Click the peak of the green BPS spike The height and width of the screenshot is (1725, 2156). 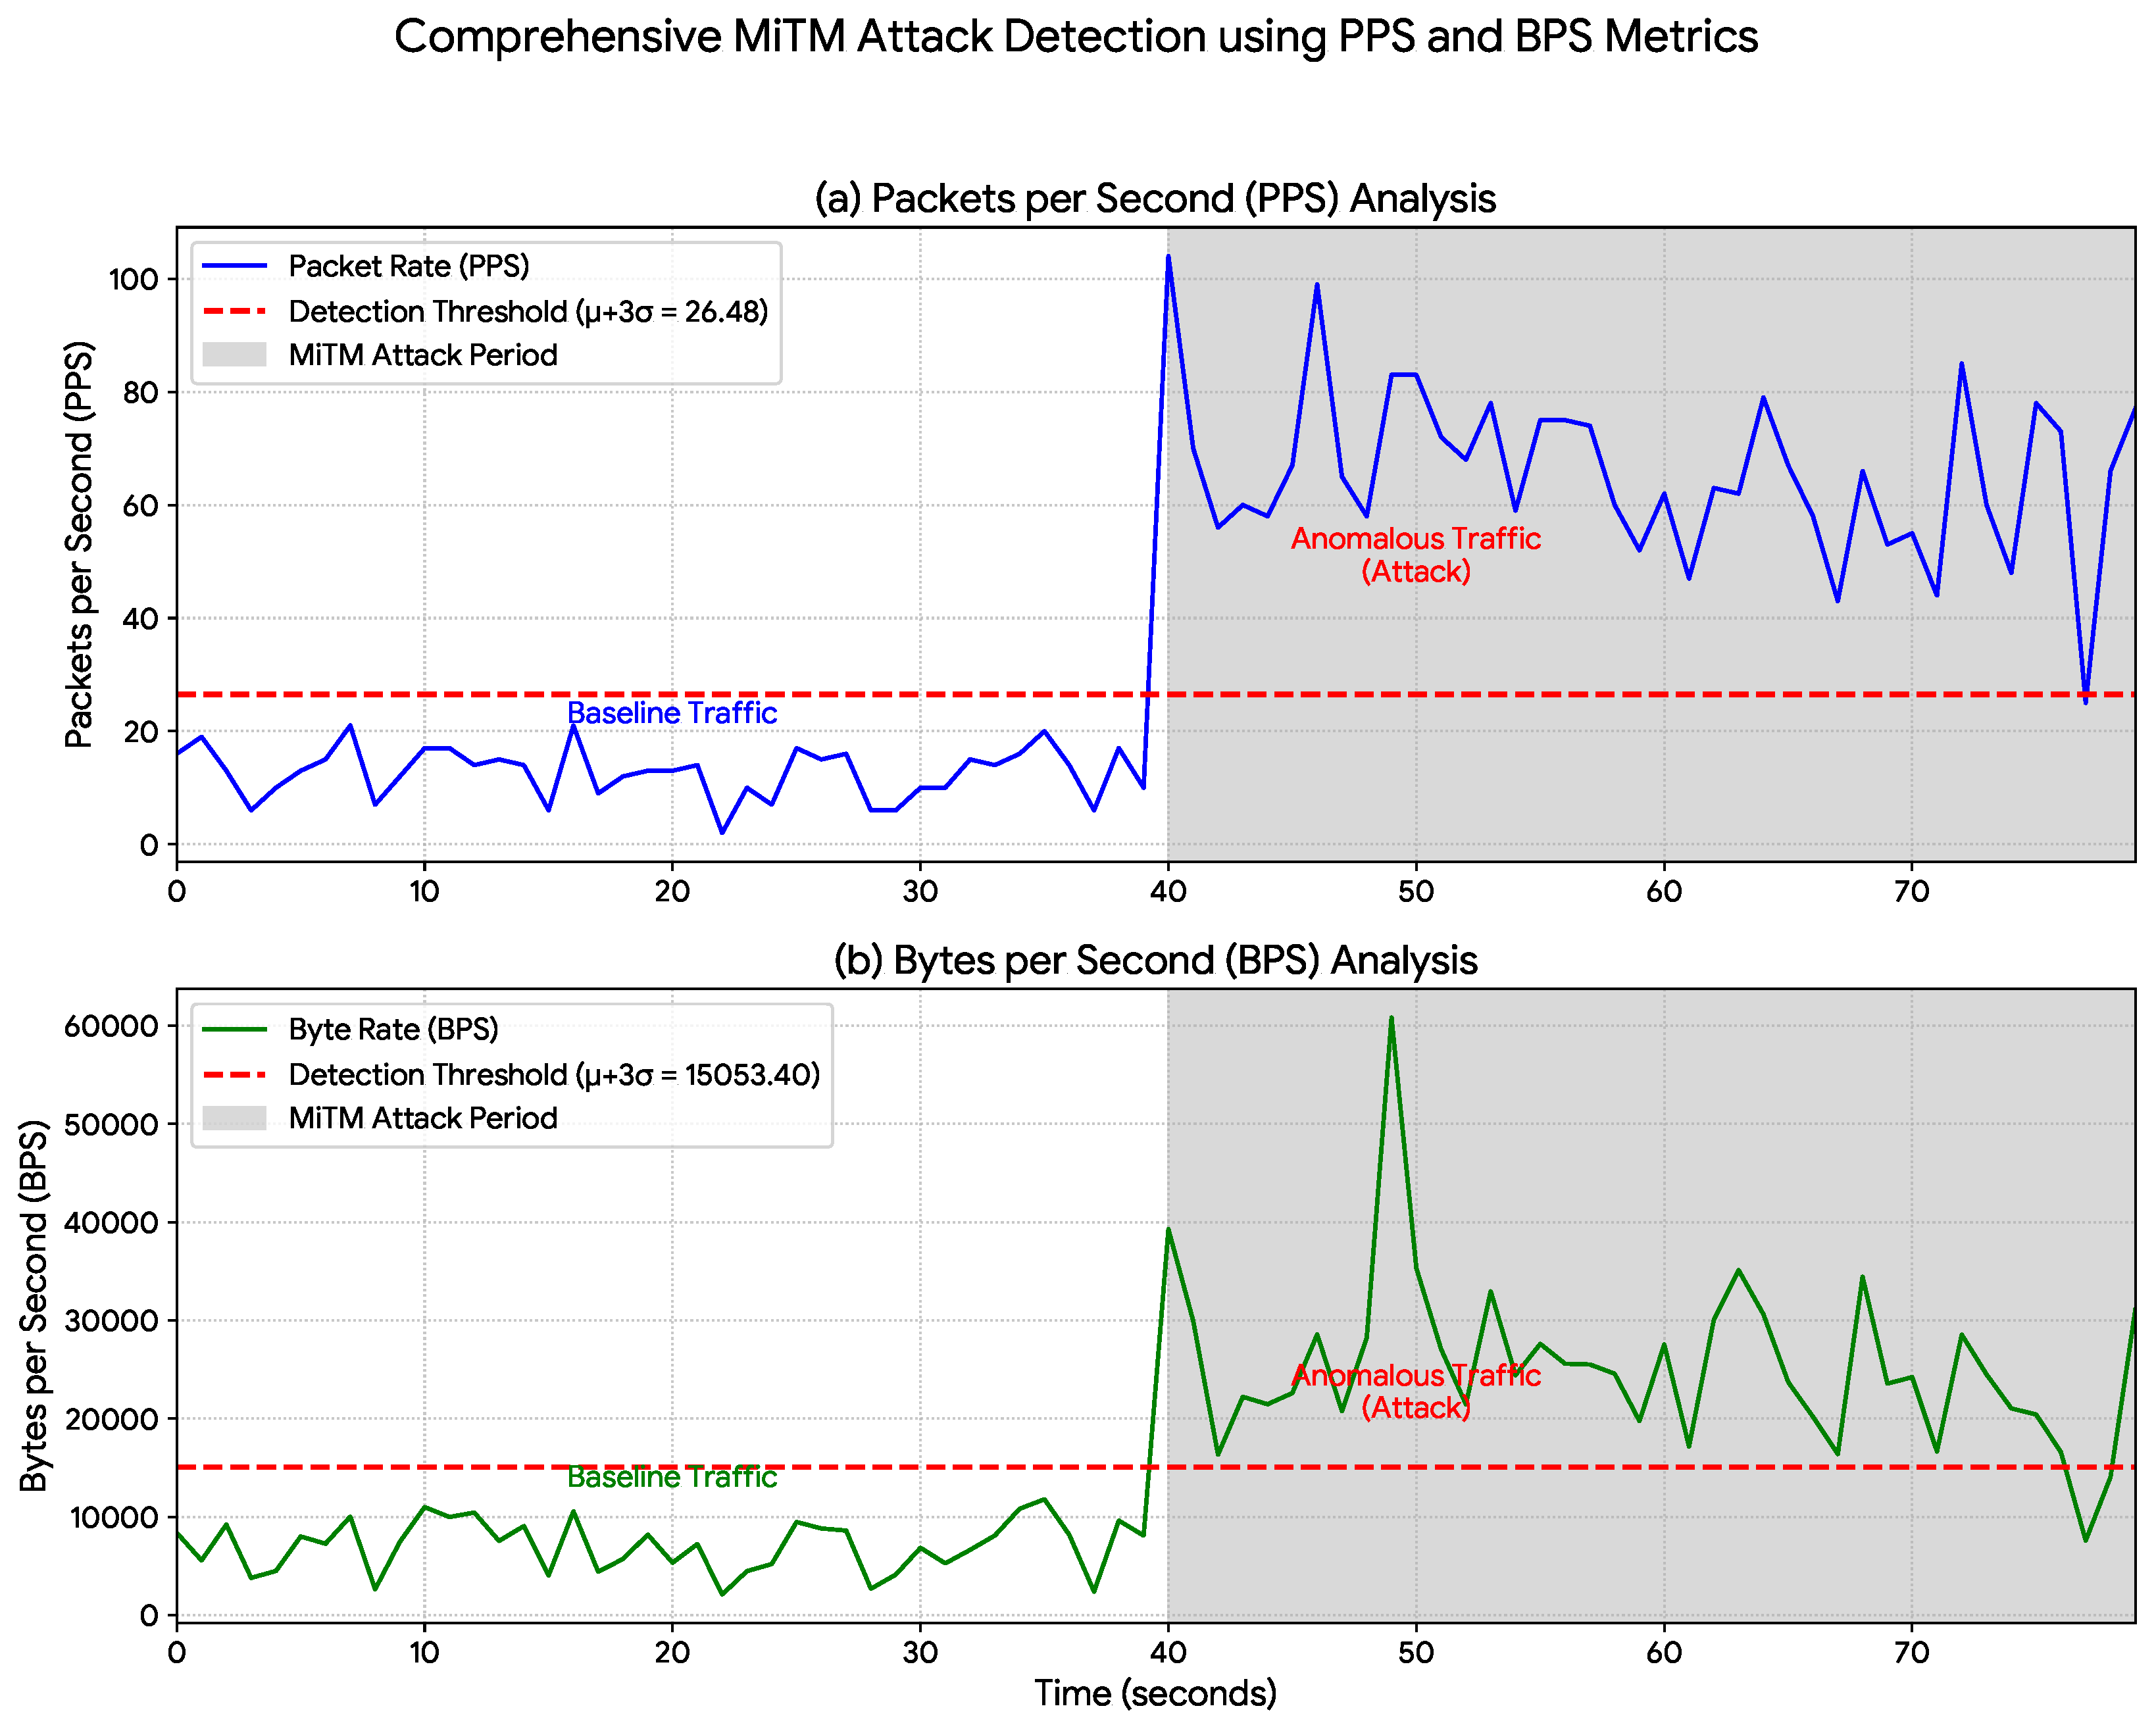(1391, 1020)
